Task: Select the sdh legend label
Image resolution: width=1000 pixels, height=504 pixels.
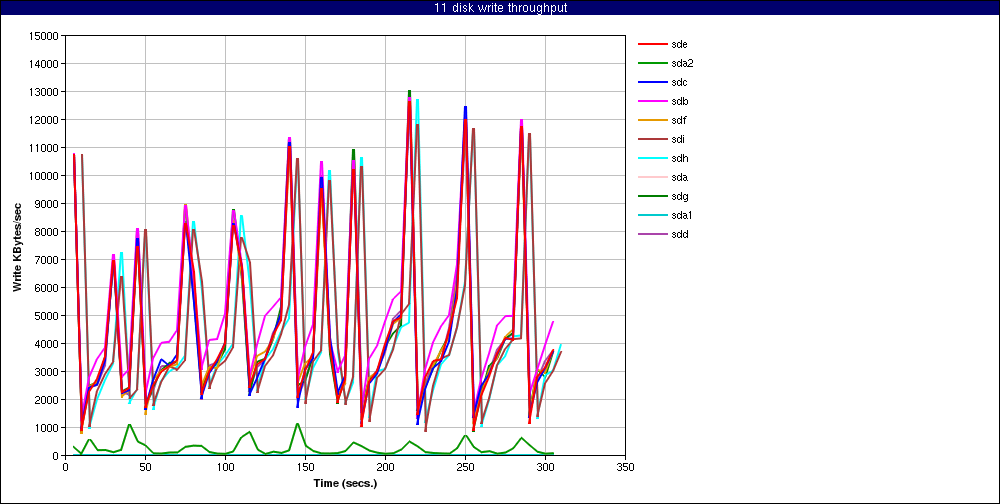Action: pyautogui.click(x=679, y=158)
